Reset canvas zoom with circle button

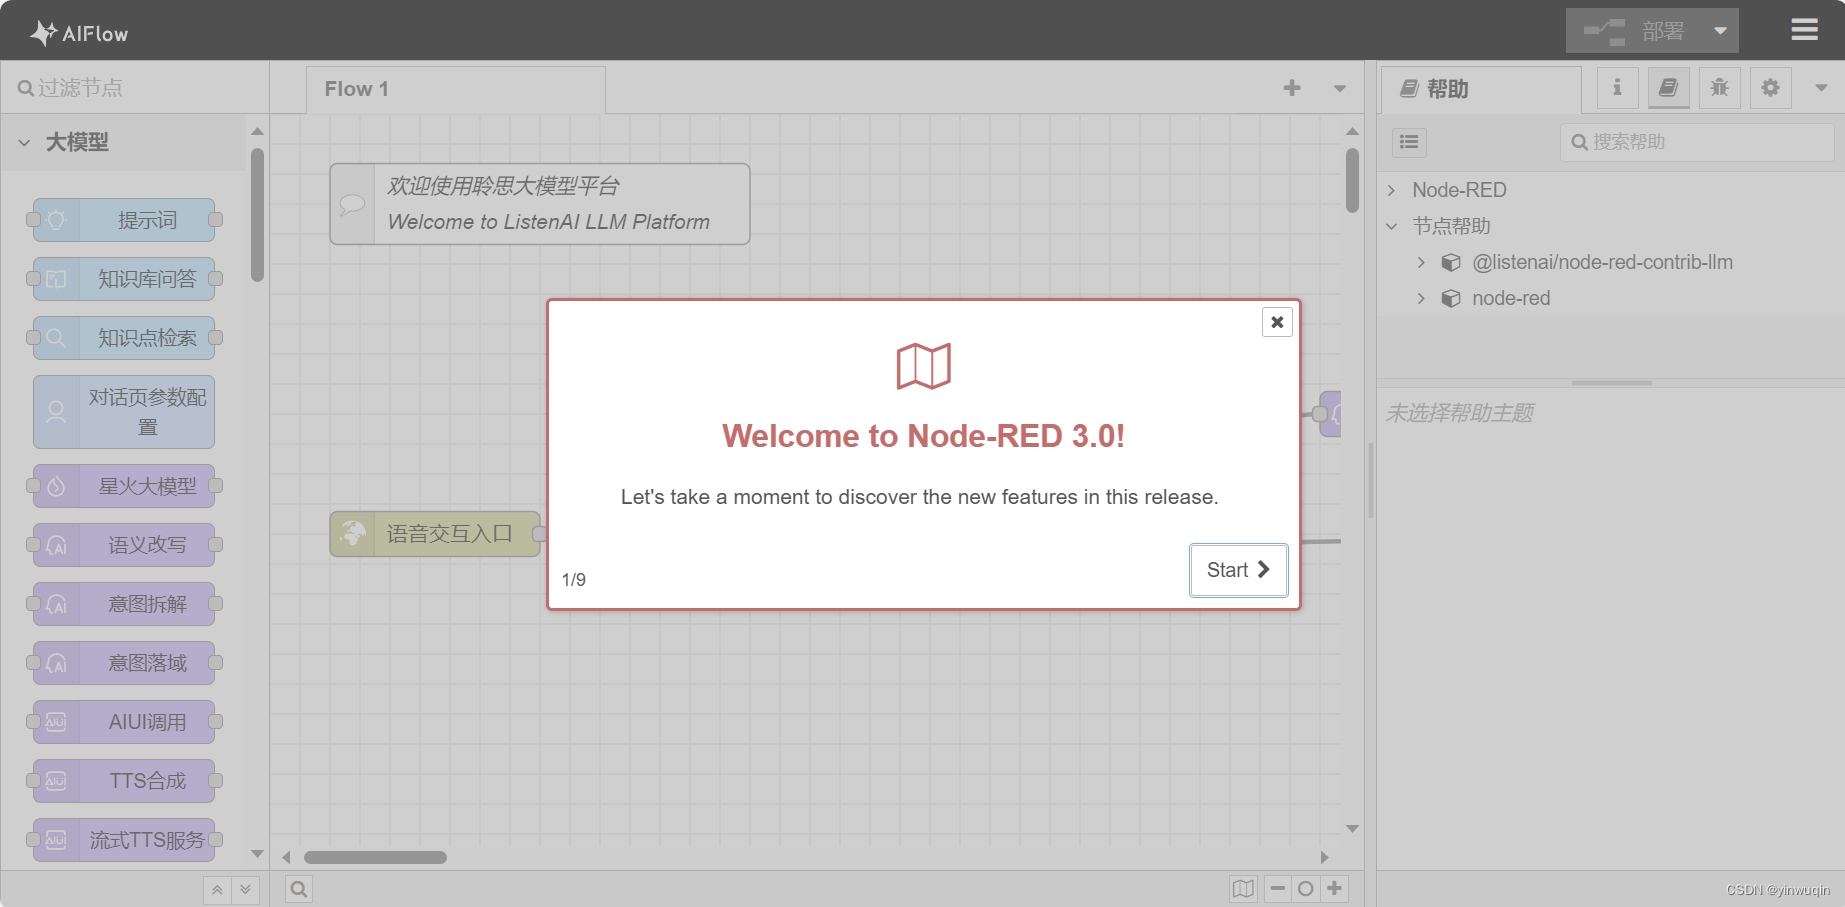click(x=1306, y=889)
